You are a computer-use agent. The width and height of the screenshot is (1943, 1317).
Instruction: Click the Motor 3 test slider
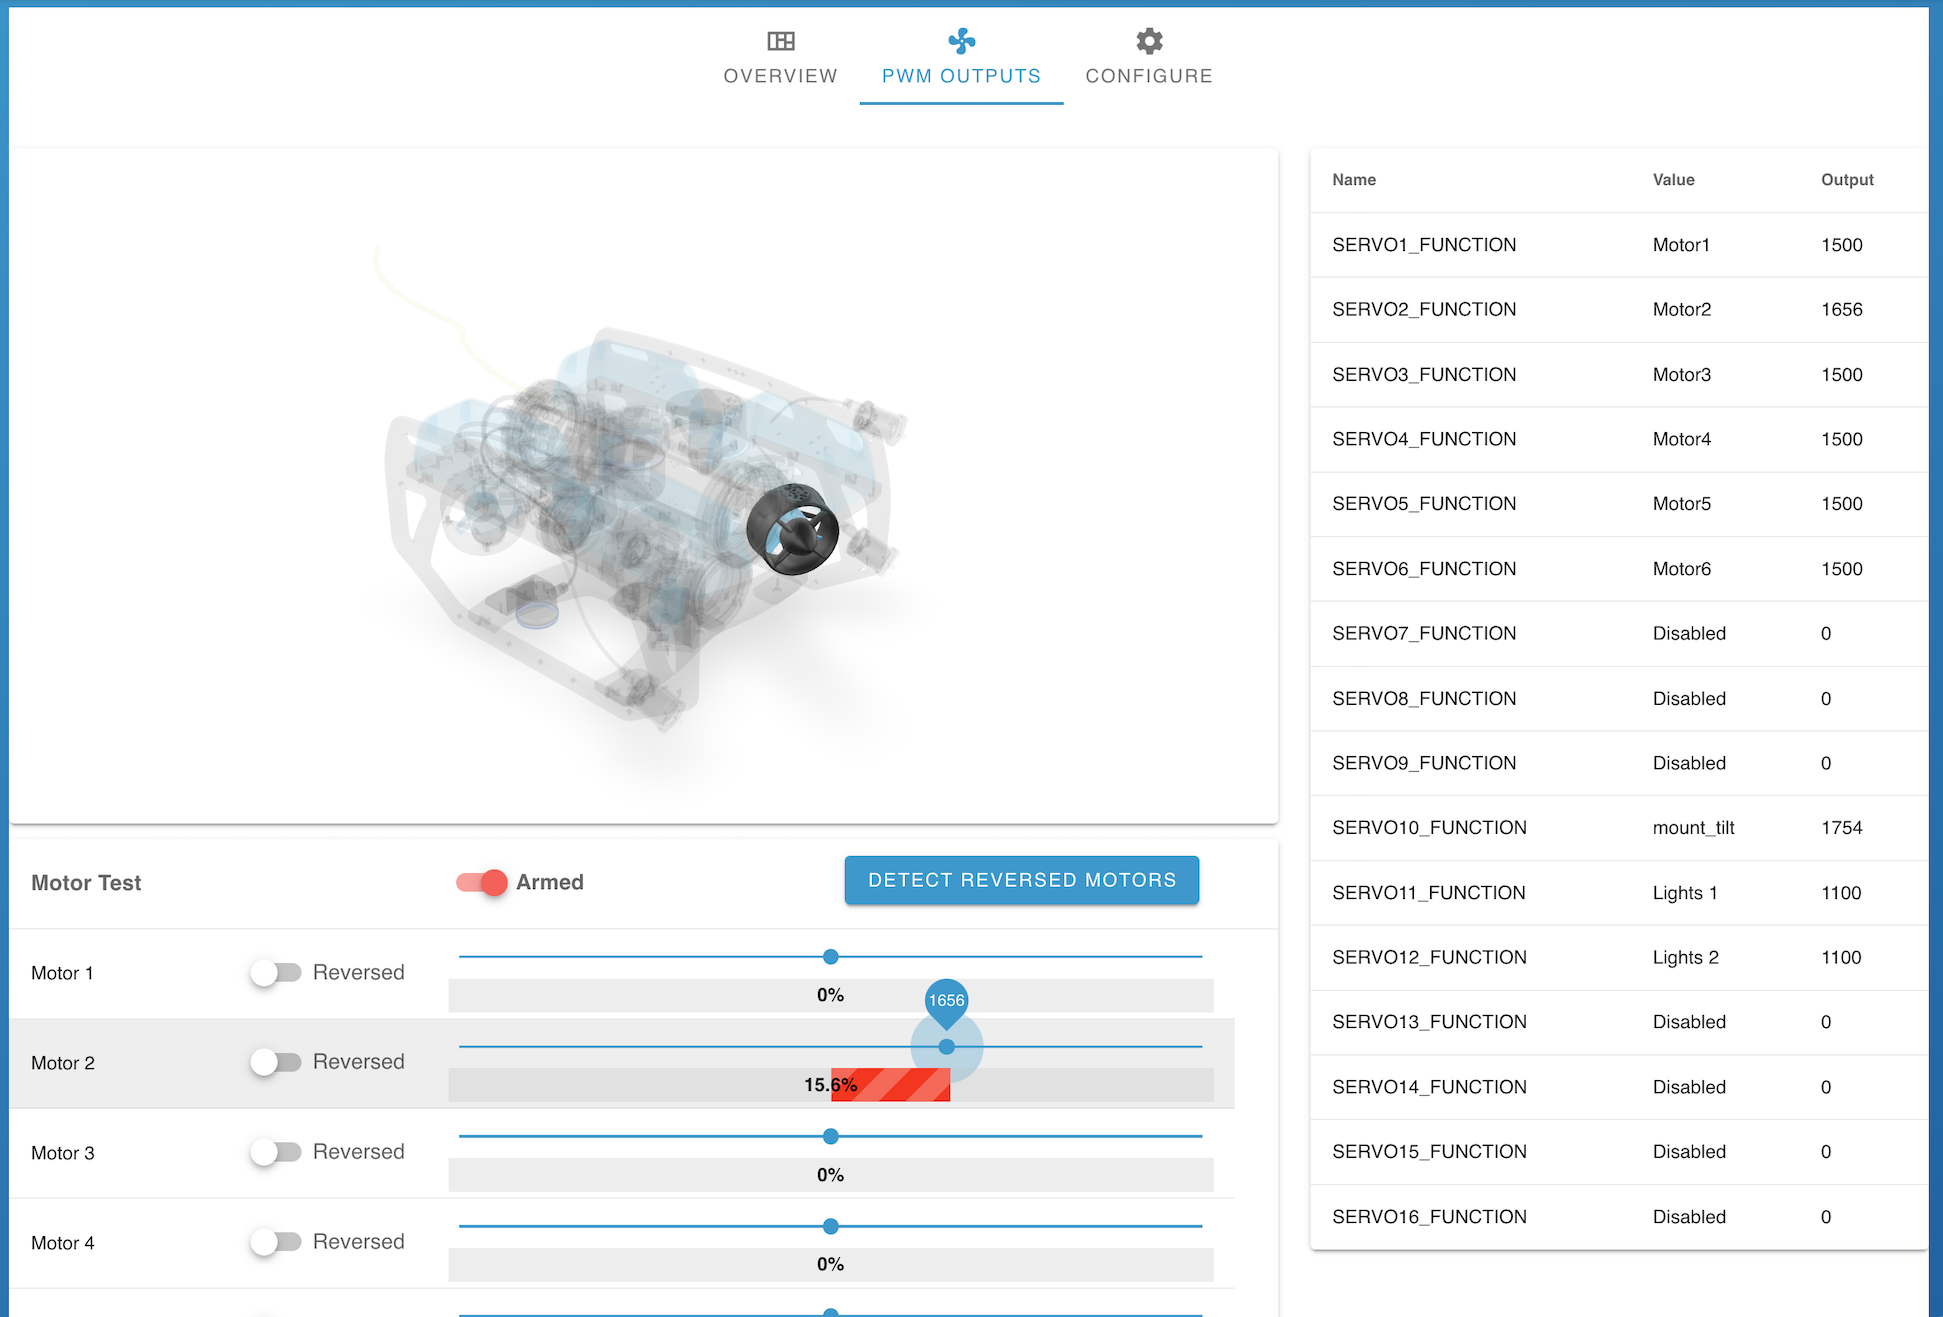click(830, 1136)
